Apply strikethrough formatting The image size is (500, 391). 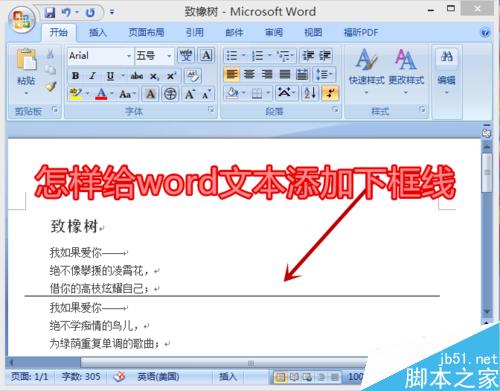[x=137, y=76]
